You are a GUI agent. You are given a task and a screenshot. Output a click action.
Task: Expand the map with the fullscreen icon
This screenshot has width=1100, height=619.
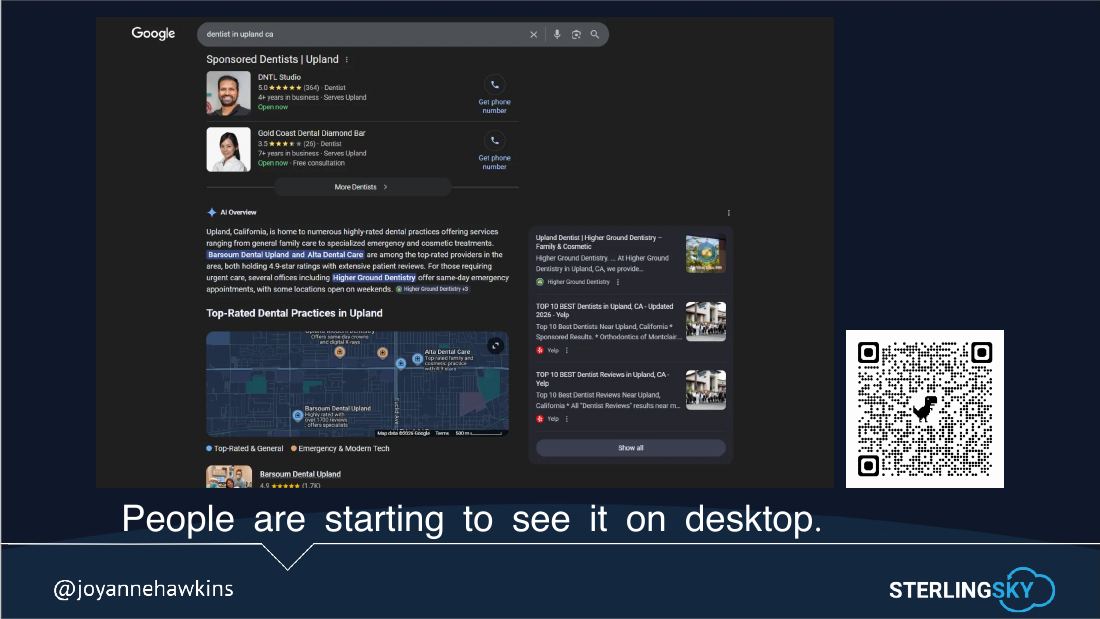pos(495,346)
